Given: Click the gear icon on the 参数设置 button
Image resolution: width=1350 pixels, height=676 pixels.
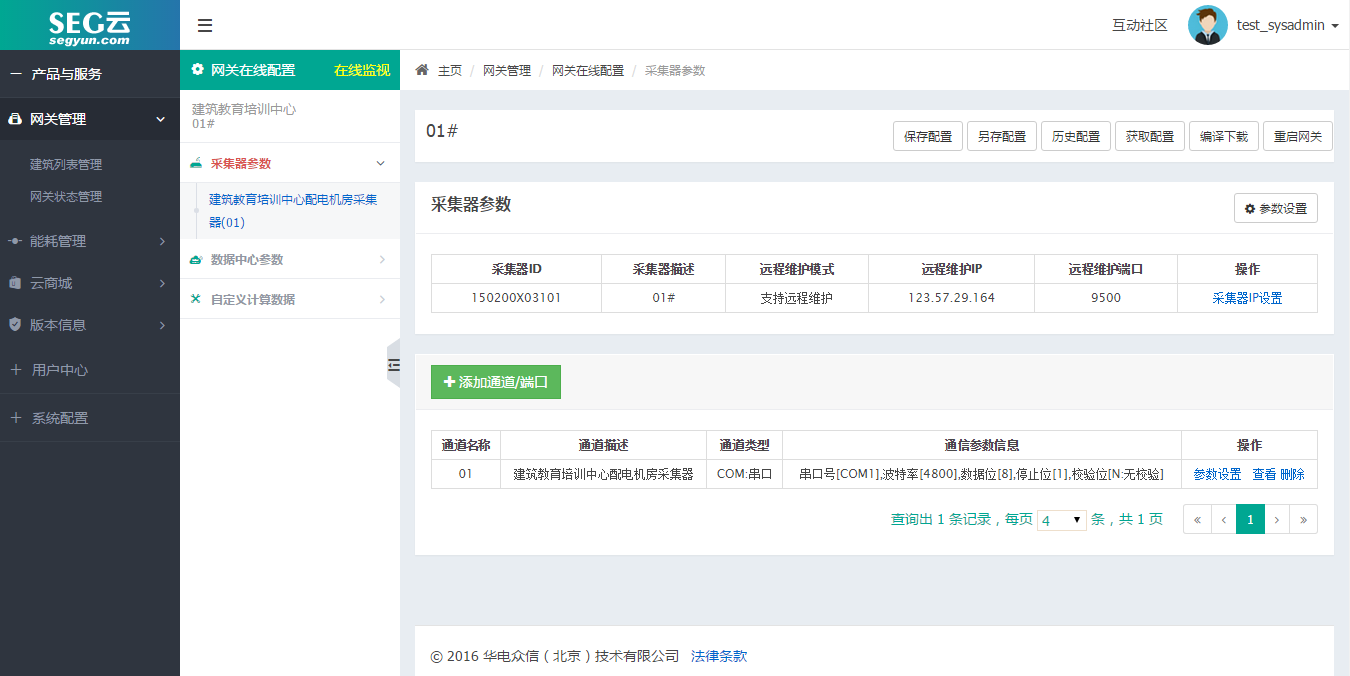Looking at the screenshot, I should point(1249,208).
